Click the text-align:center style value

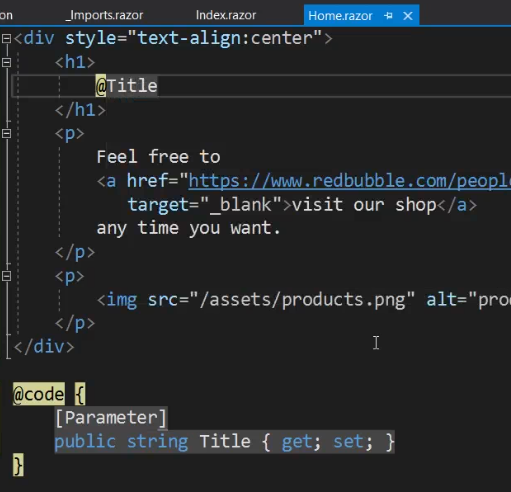click(225, 38)
